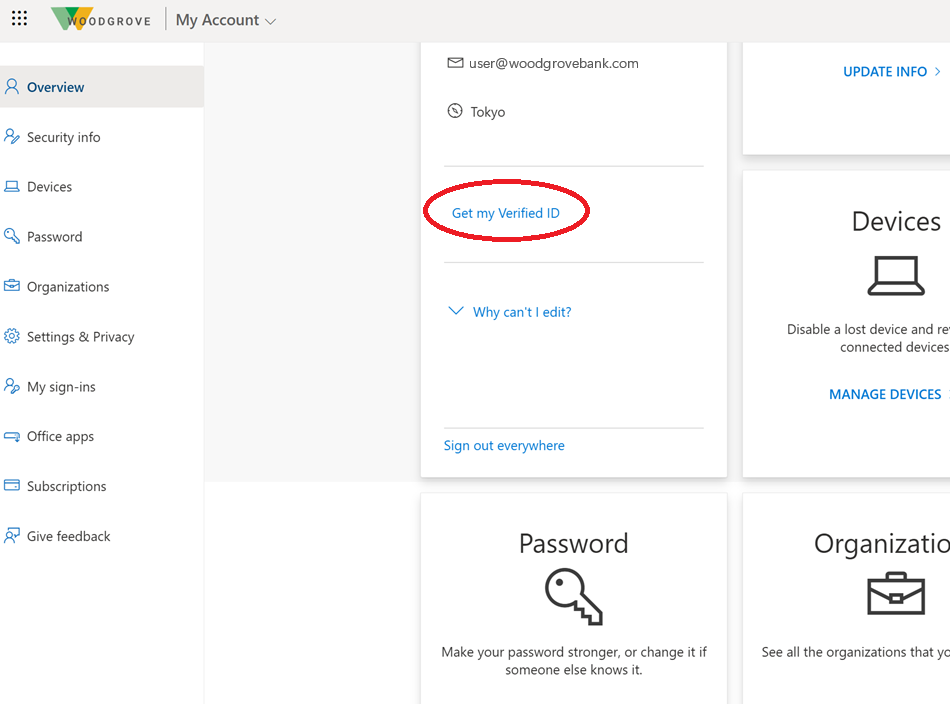Click the UPDATE INFO chevron arrow
Screen dimensions: 950x704
(937, 71)
